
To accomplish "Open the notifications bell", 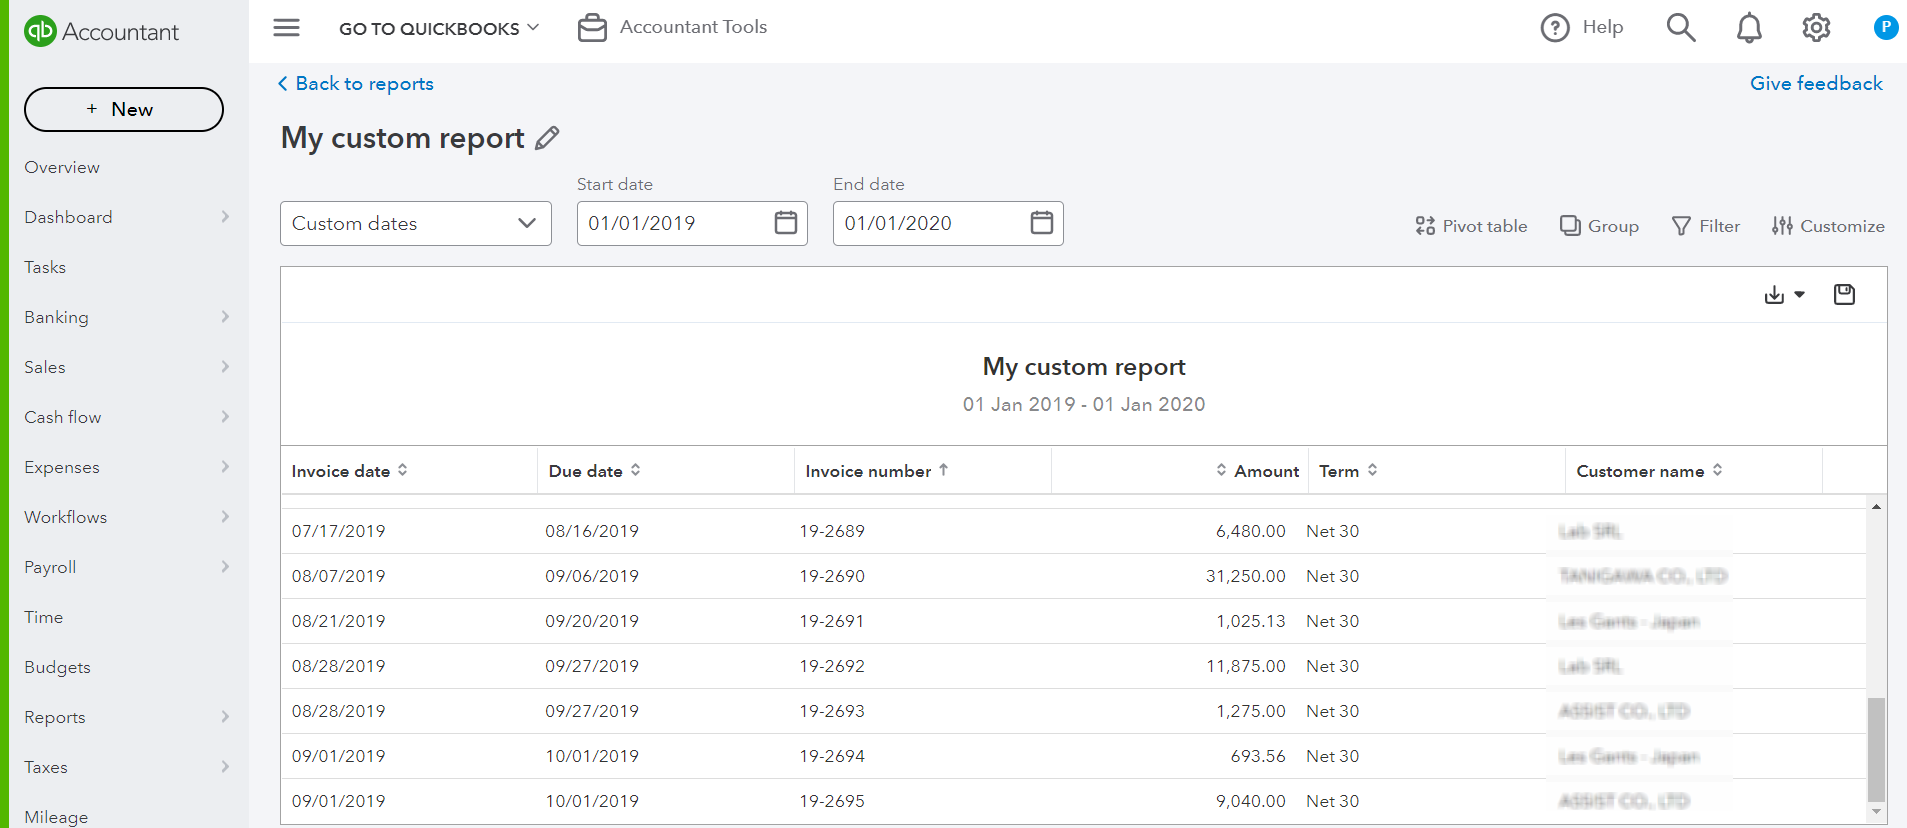I will (x=1749, y=28).
